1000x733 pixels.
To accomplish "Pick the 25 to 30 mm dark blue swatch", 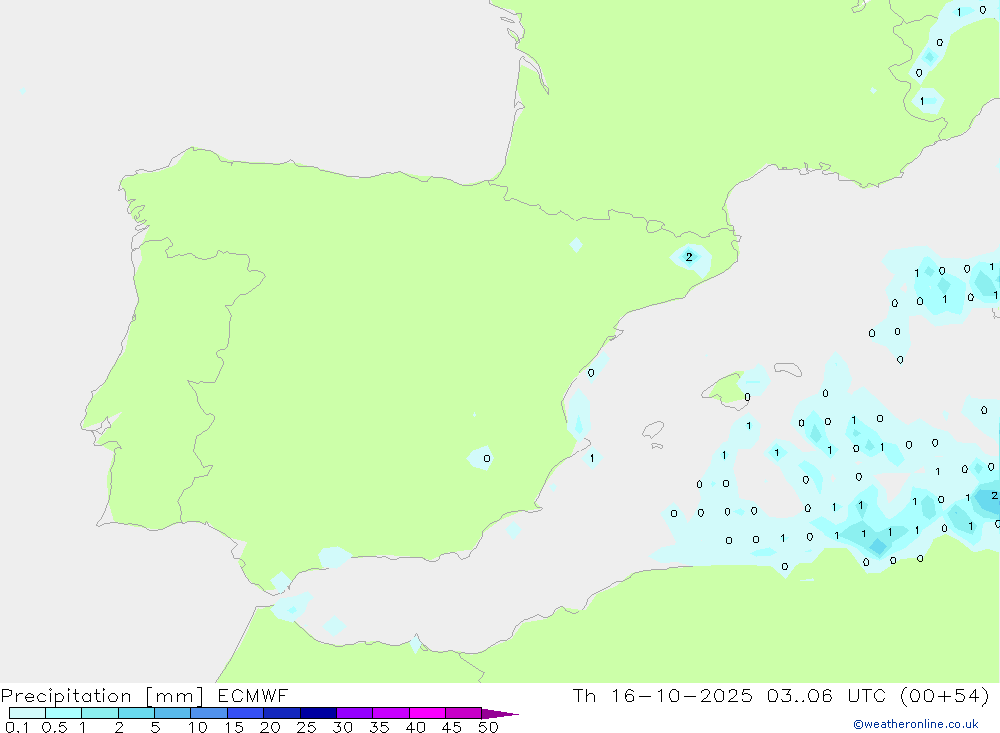I will [318, 713].
